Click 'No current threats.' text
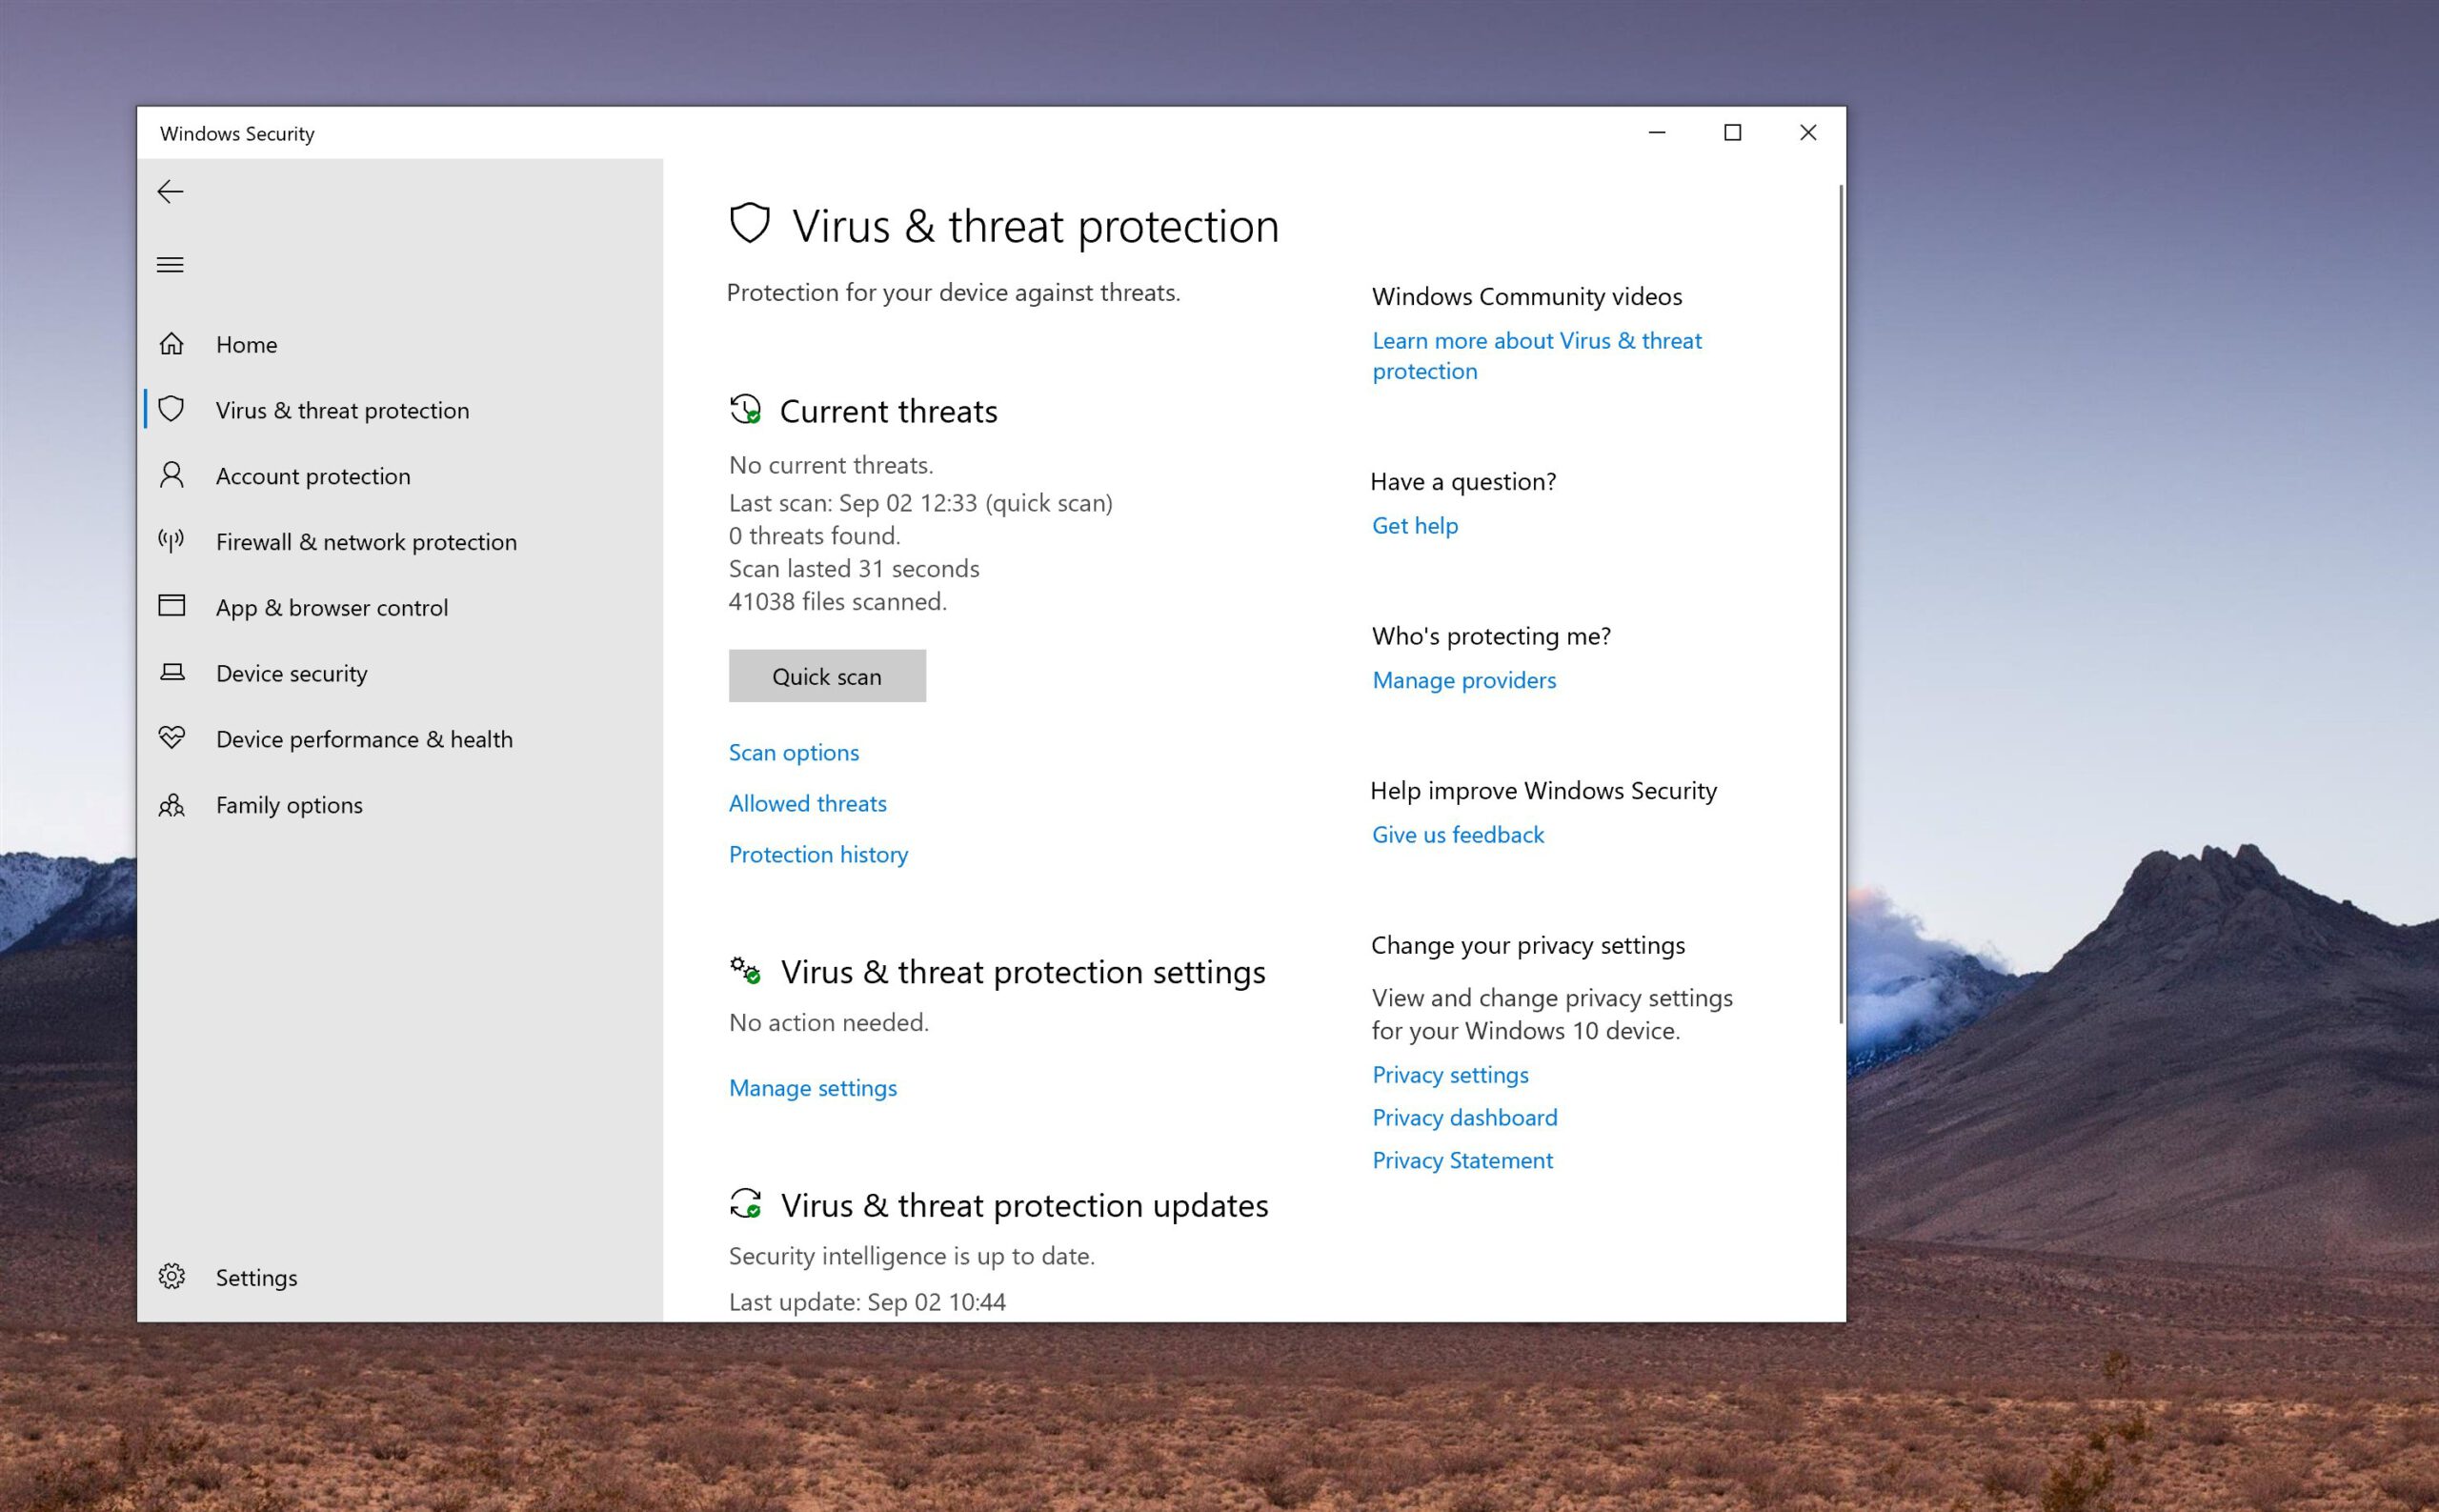The width and height of the screenshot is (2439, 1512). pyautogui.click(x=831, y=466)
